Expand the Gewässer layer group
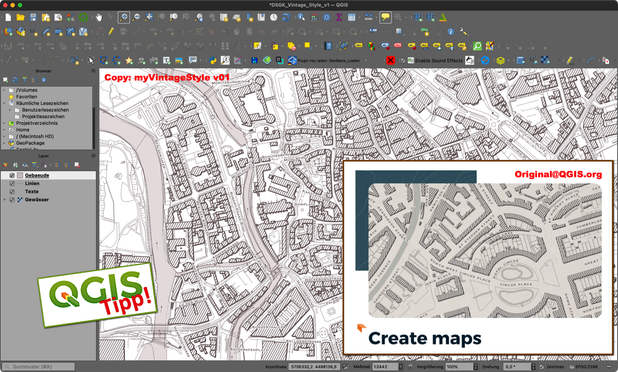The height and width of the screenshot is (372, 618). pos(4,200)
